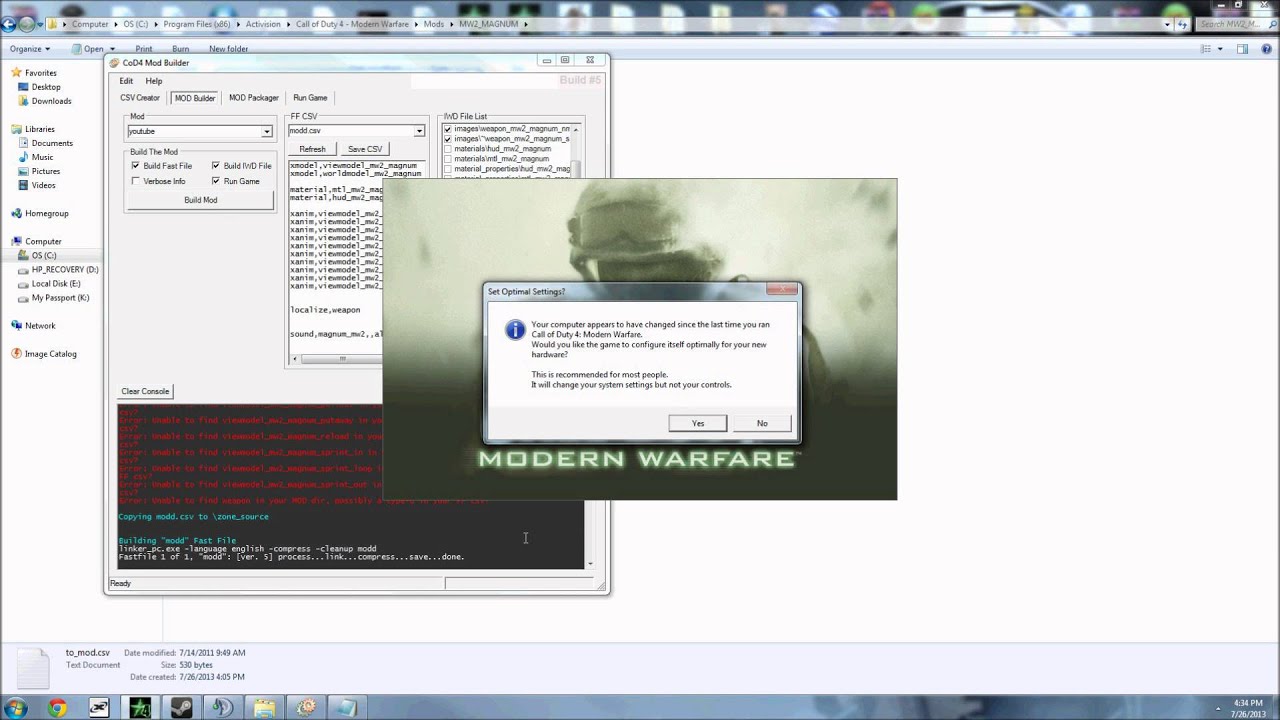Open the Help menu in Mod Builder

click(153, 81)
